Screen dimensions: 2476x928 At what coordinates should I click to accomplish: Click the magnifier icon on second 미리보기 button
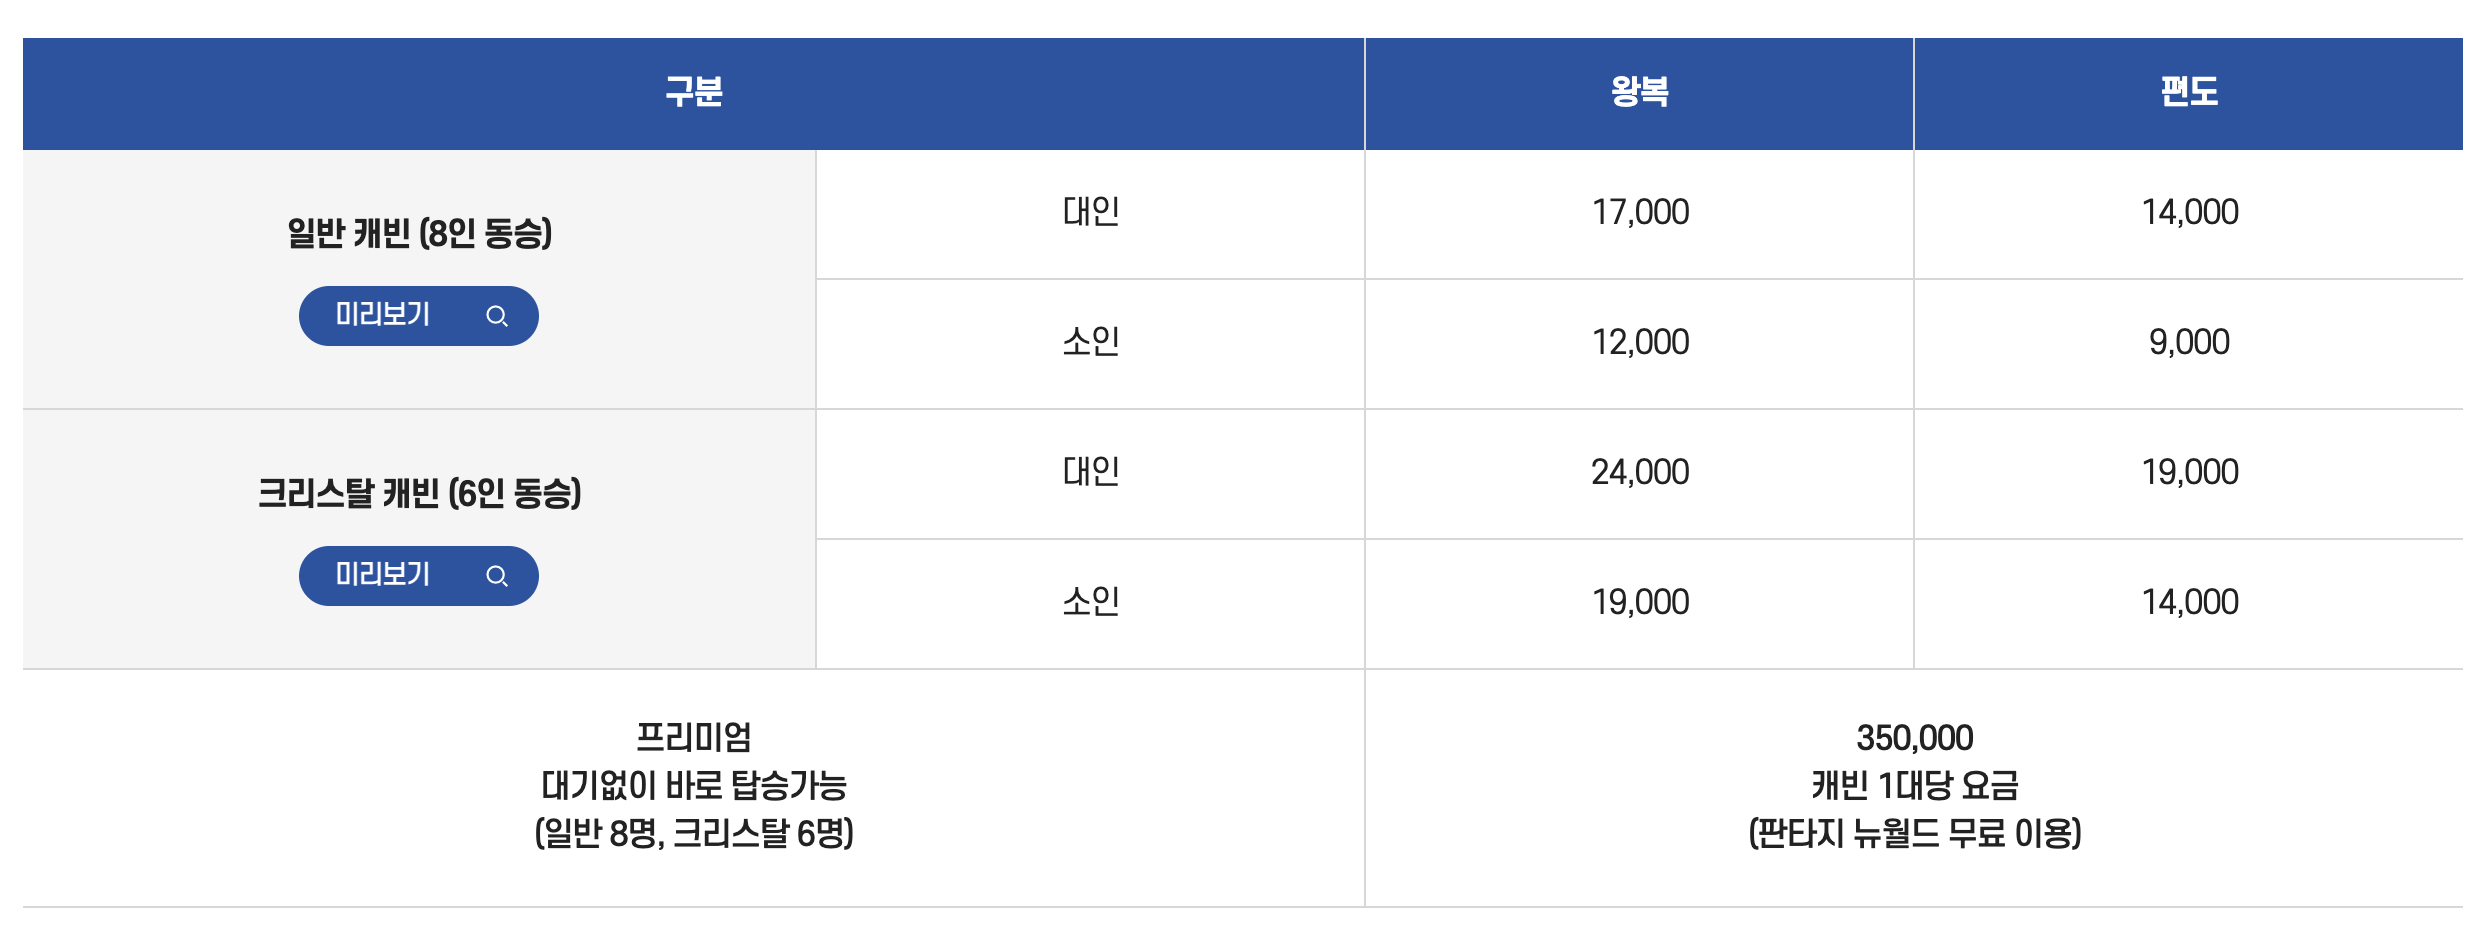coord(496,576)
